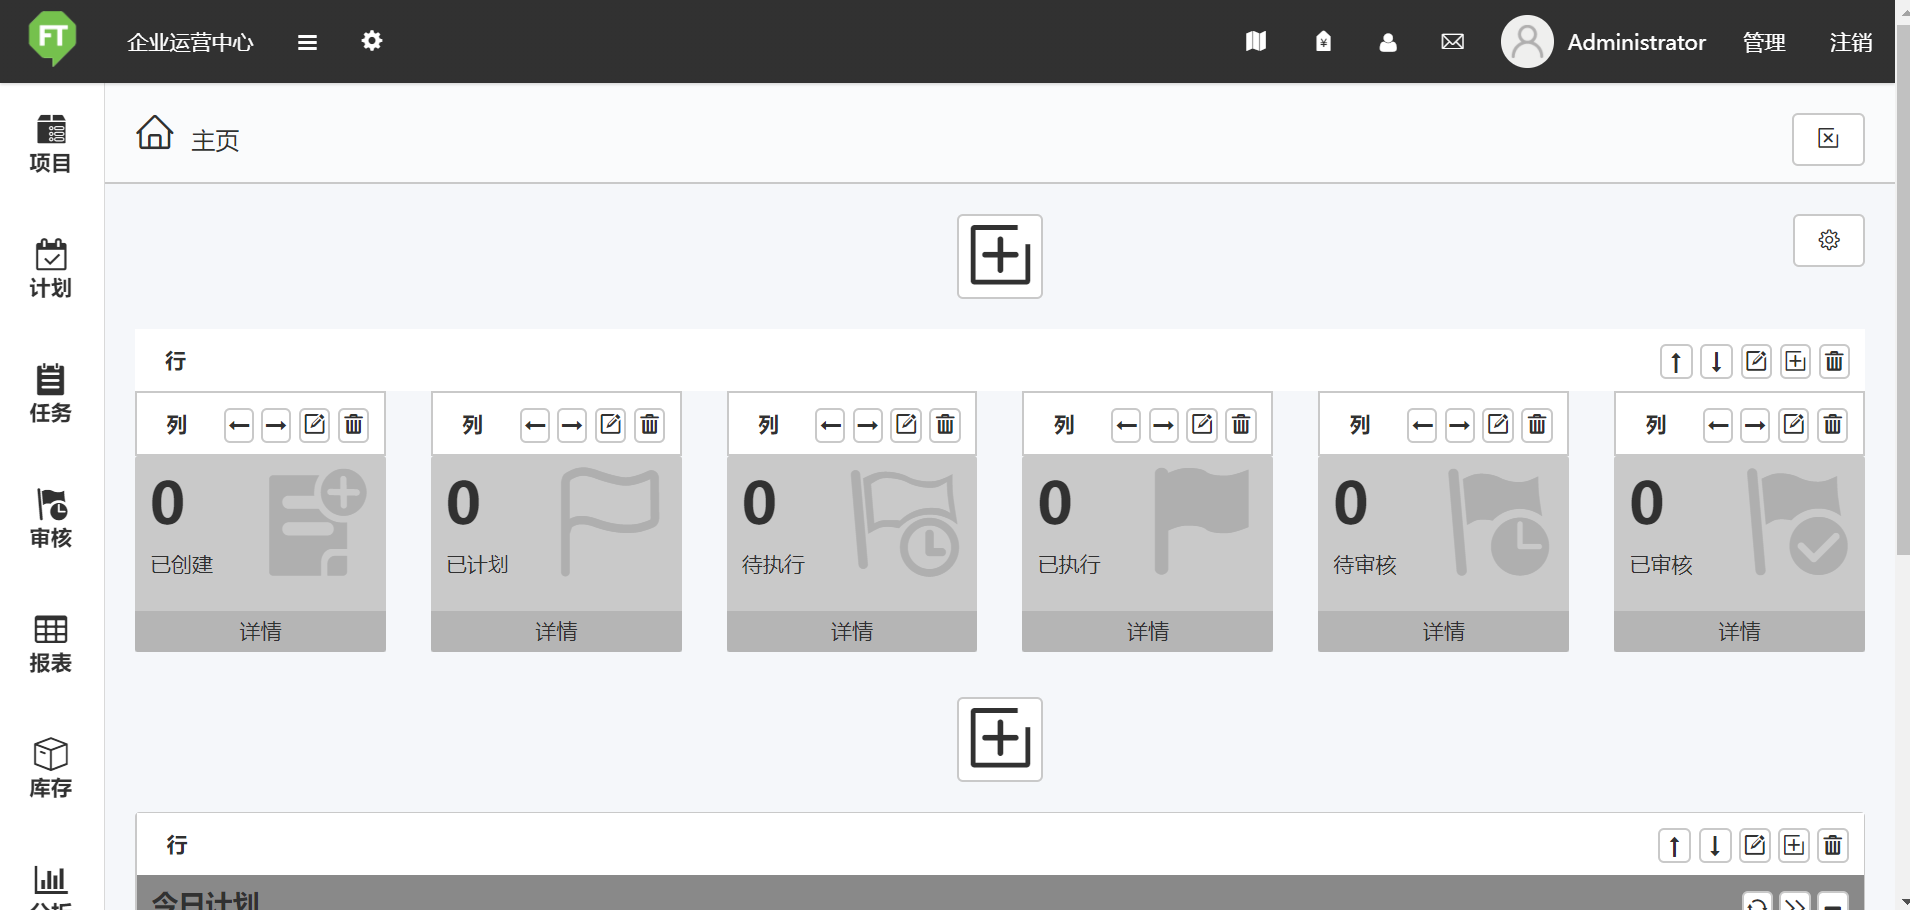Click the top add-row plus button
This screenshot has width=1910, height=910.
tap(999, 256)
